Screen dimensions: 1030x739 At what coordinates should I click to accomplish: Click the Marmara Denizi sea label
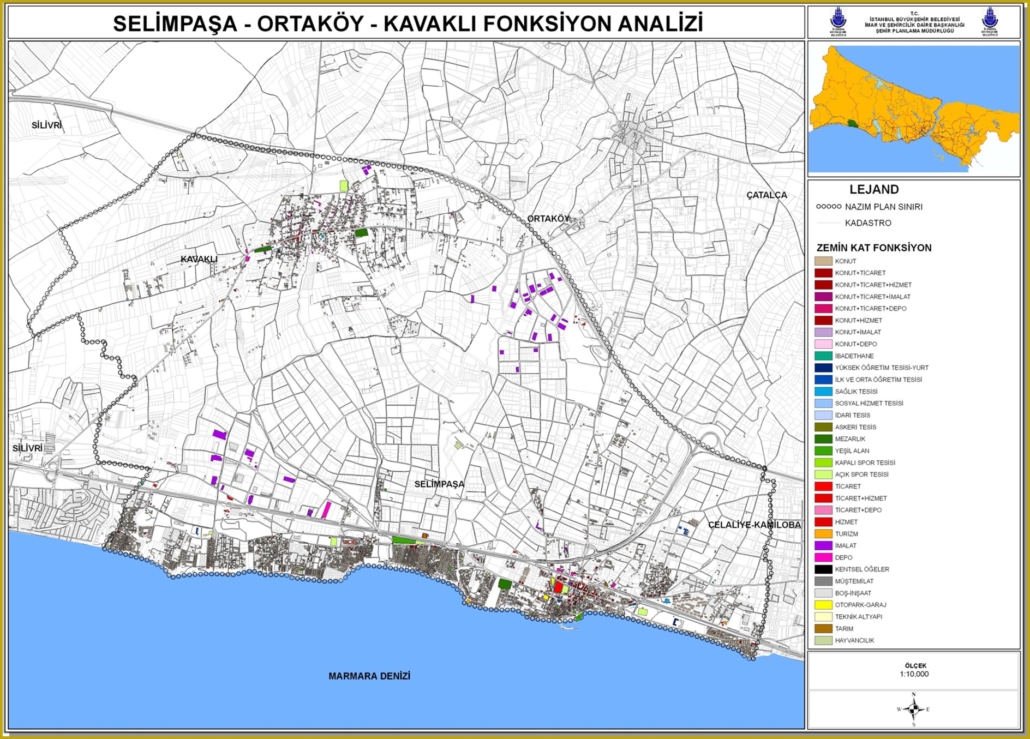[369, 676]
